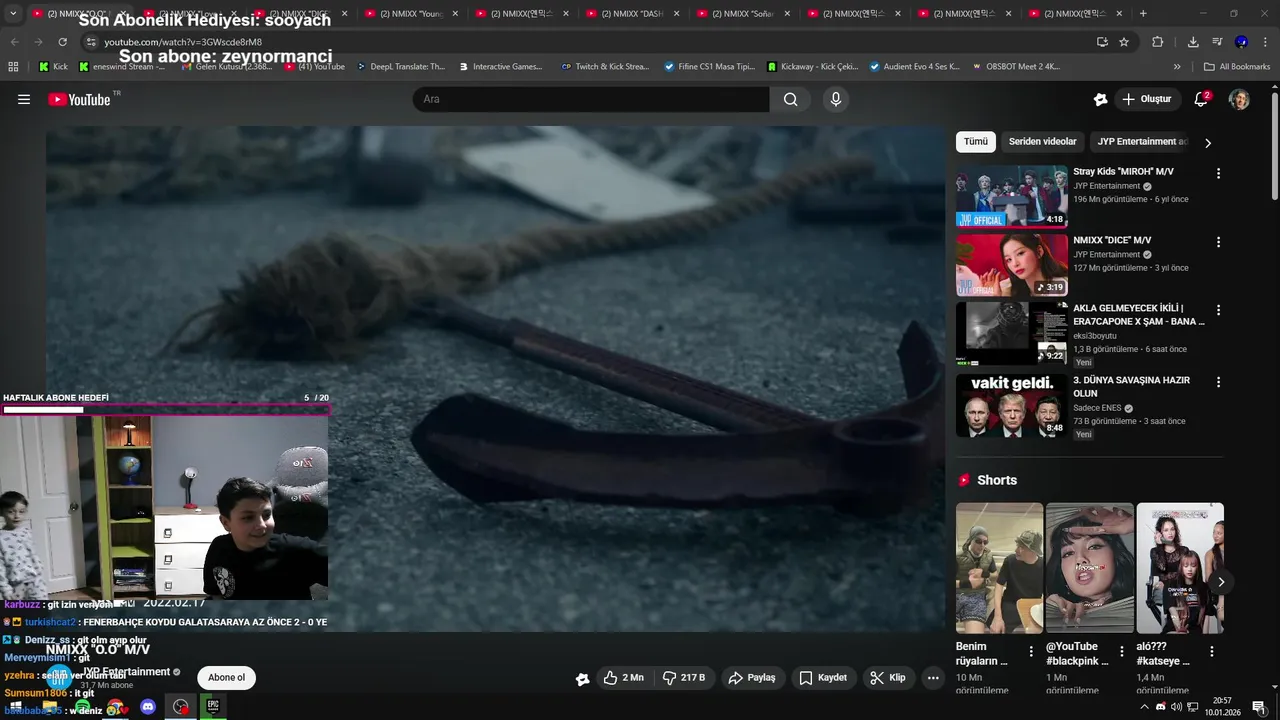This screenshot has width=1280, height=720.
Task: Open the tab search dropdown arrow
Action: click(x=13, y=14)
